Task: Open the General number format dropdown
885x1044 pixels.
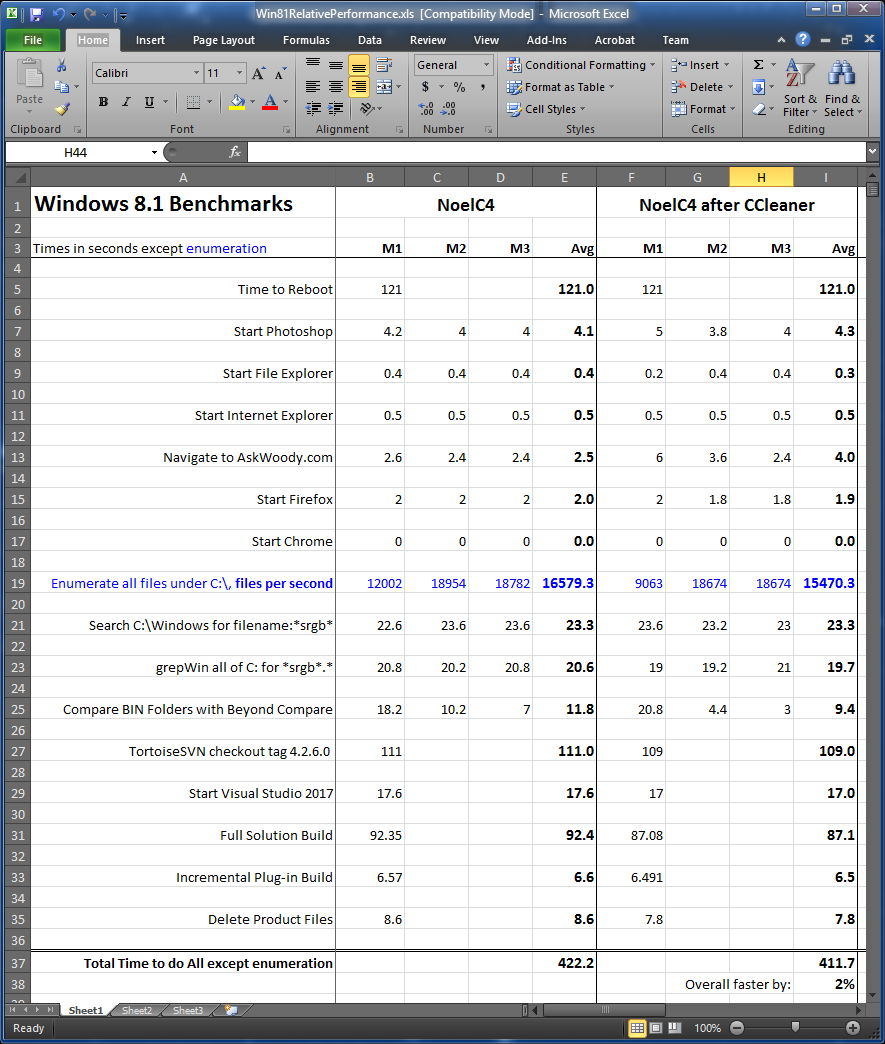Action: (486, 65)
